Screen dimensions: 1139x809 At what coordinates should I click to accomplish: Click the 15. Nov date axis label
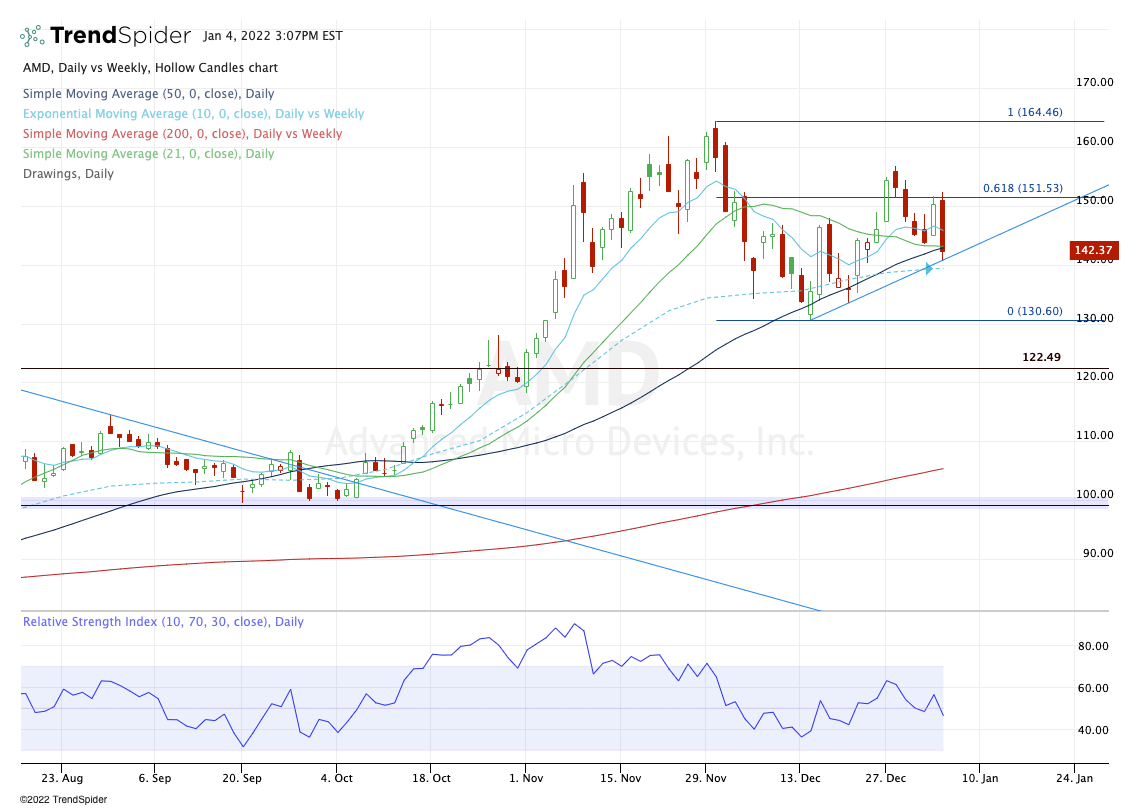[x=621, y=778]
